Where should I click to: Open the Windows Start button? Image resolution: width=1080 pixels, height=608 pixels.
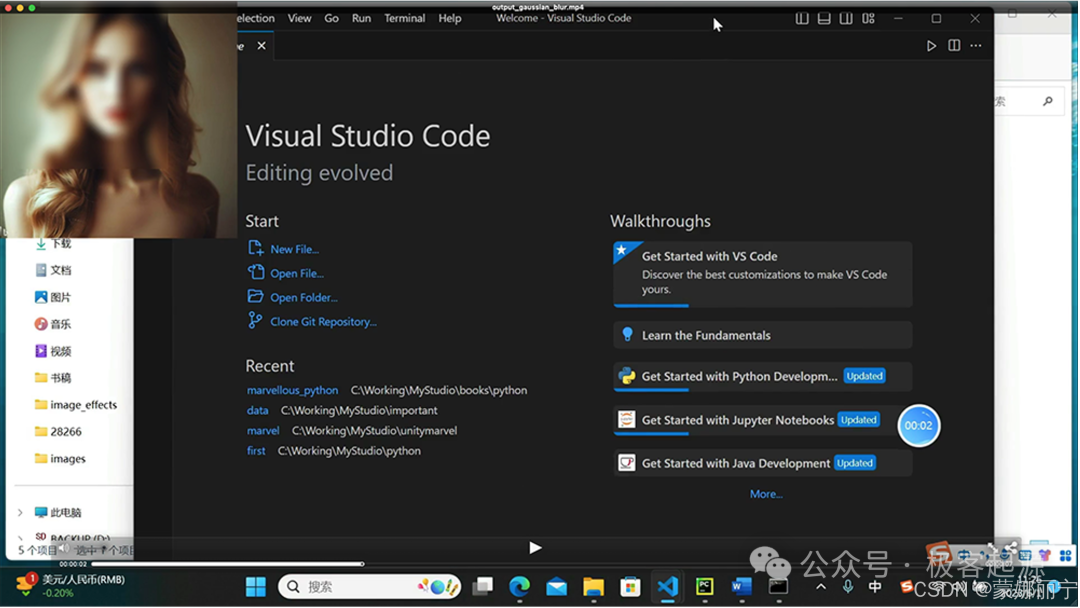click(x=256, y=587)
